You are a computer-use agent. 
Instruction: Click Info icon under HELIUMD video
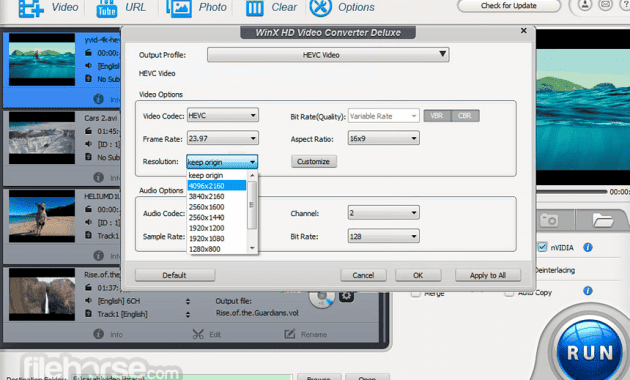click(98, 255)
